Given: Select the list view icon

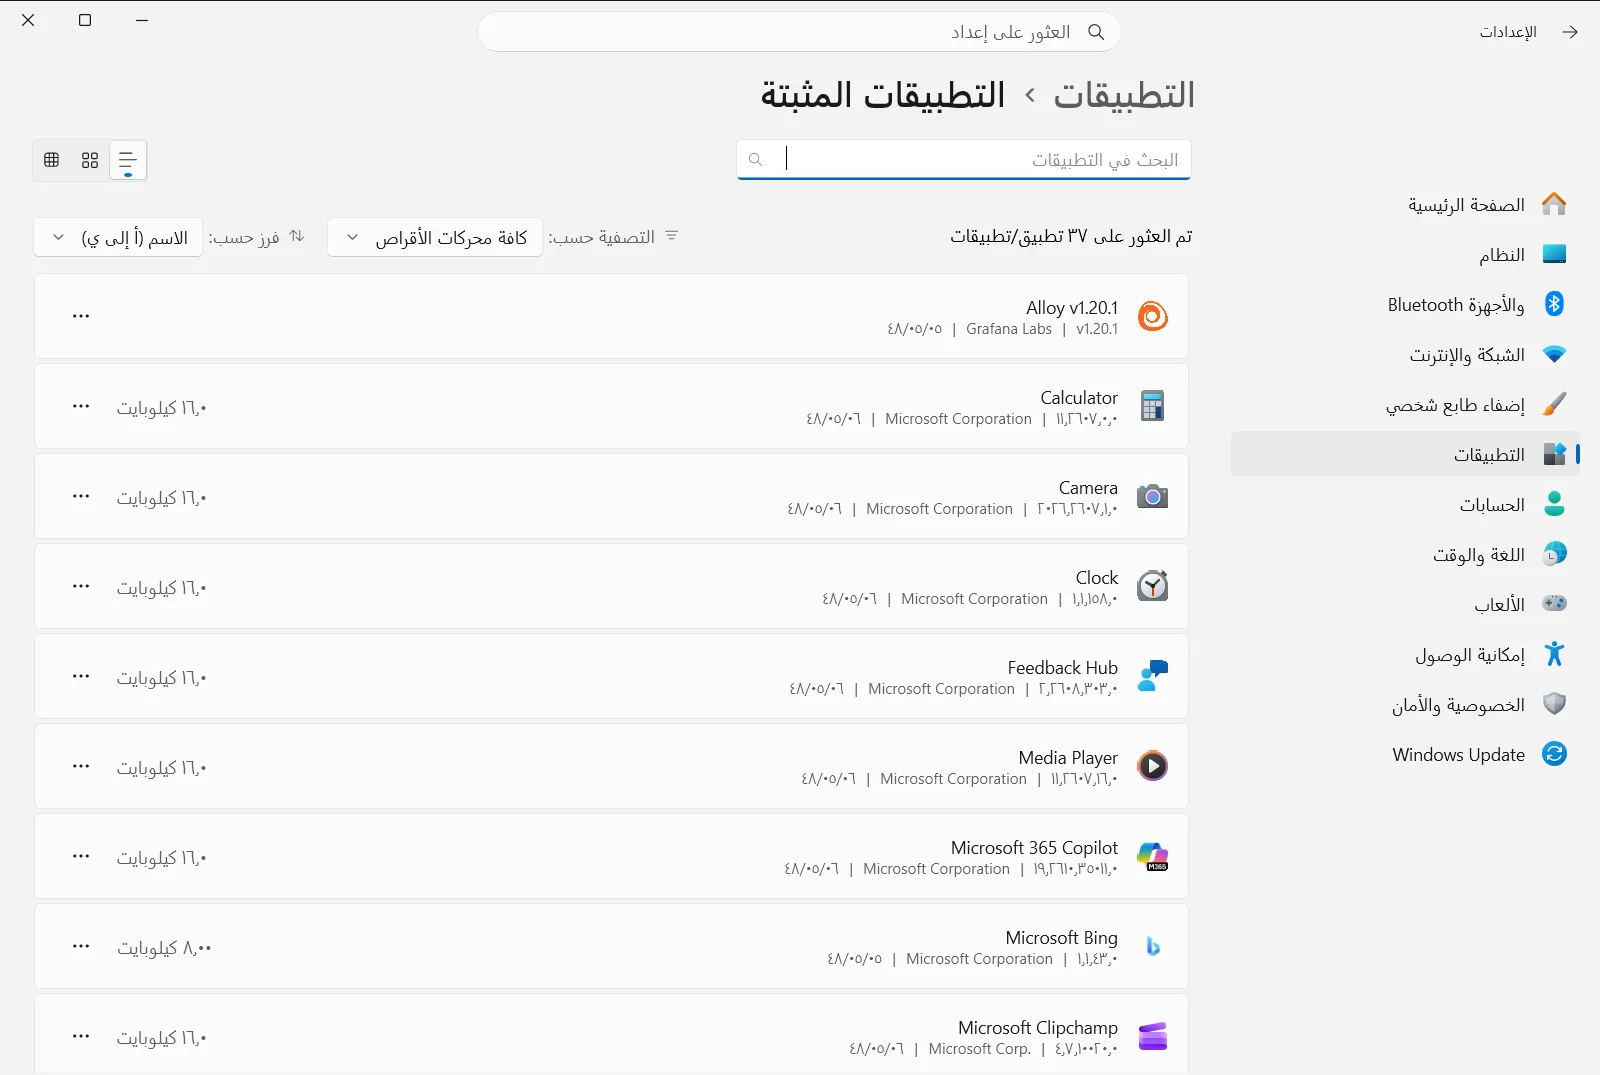Looking at the screenshot, I should click(128, 160).
